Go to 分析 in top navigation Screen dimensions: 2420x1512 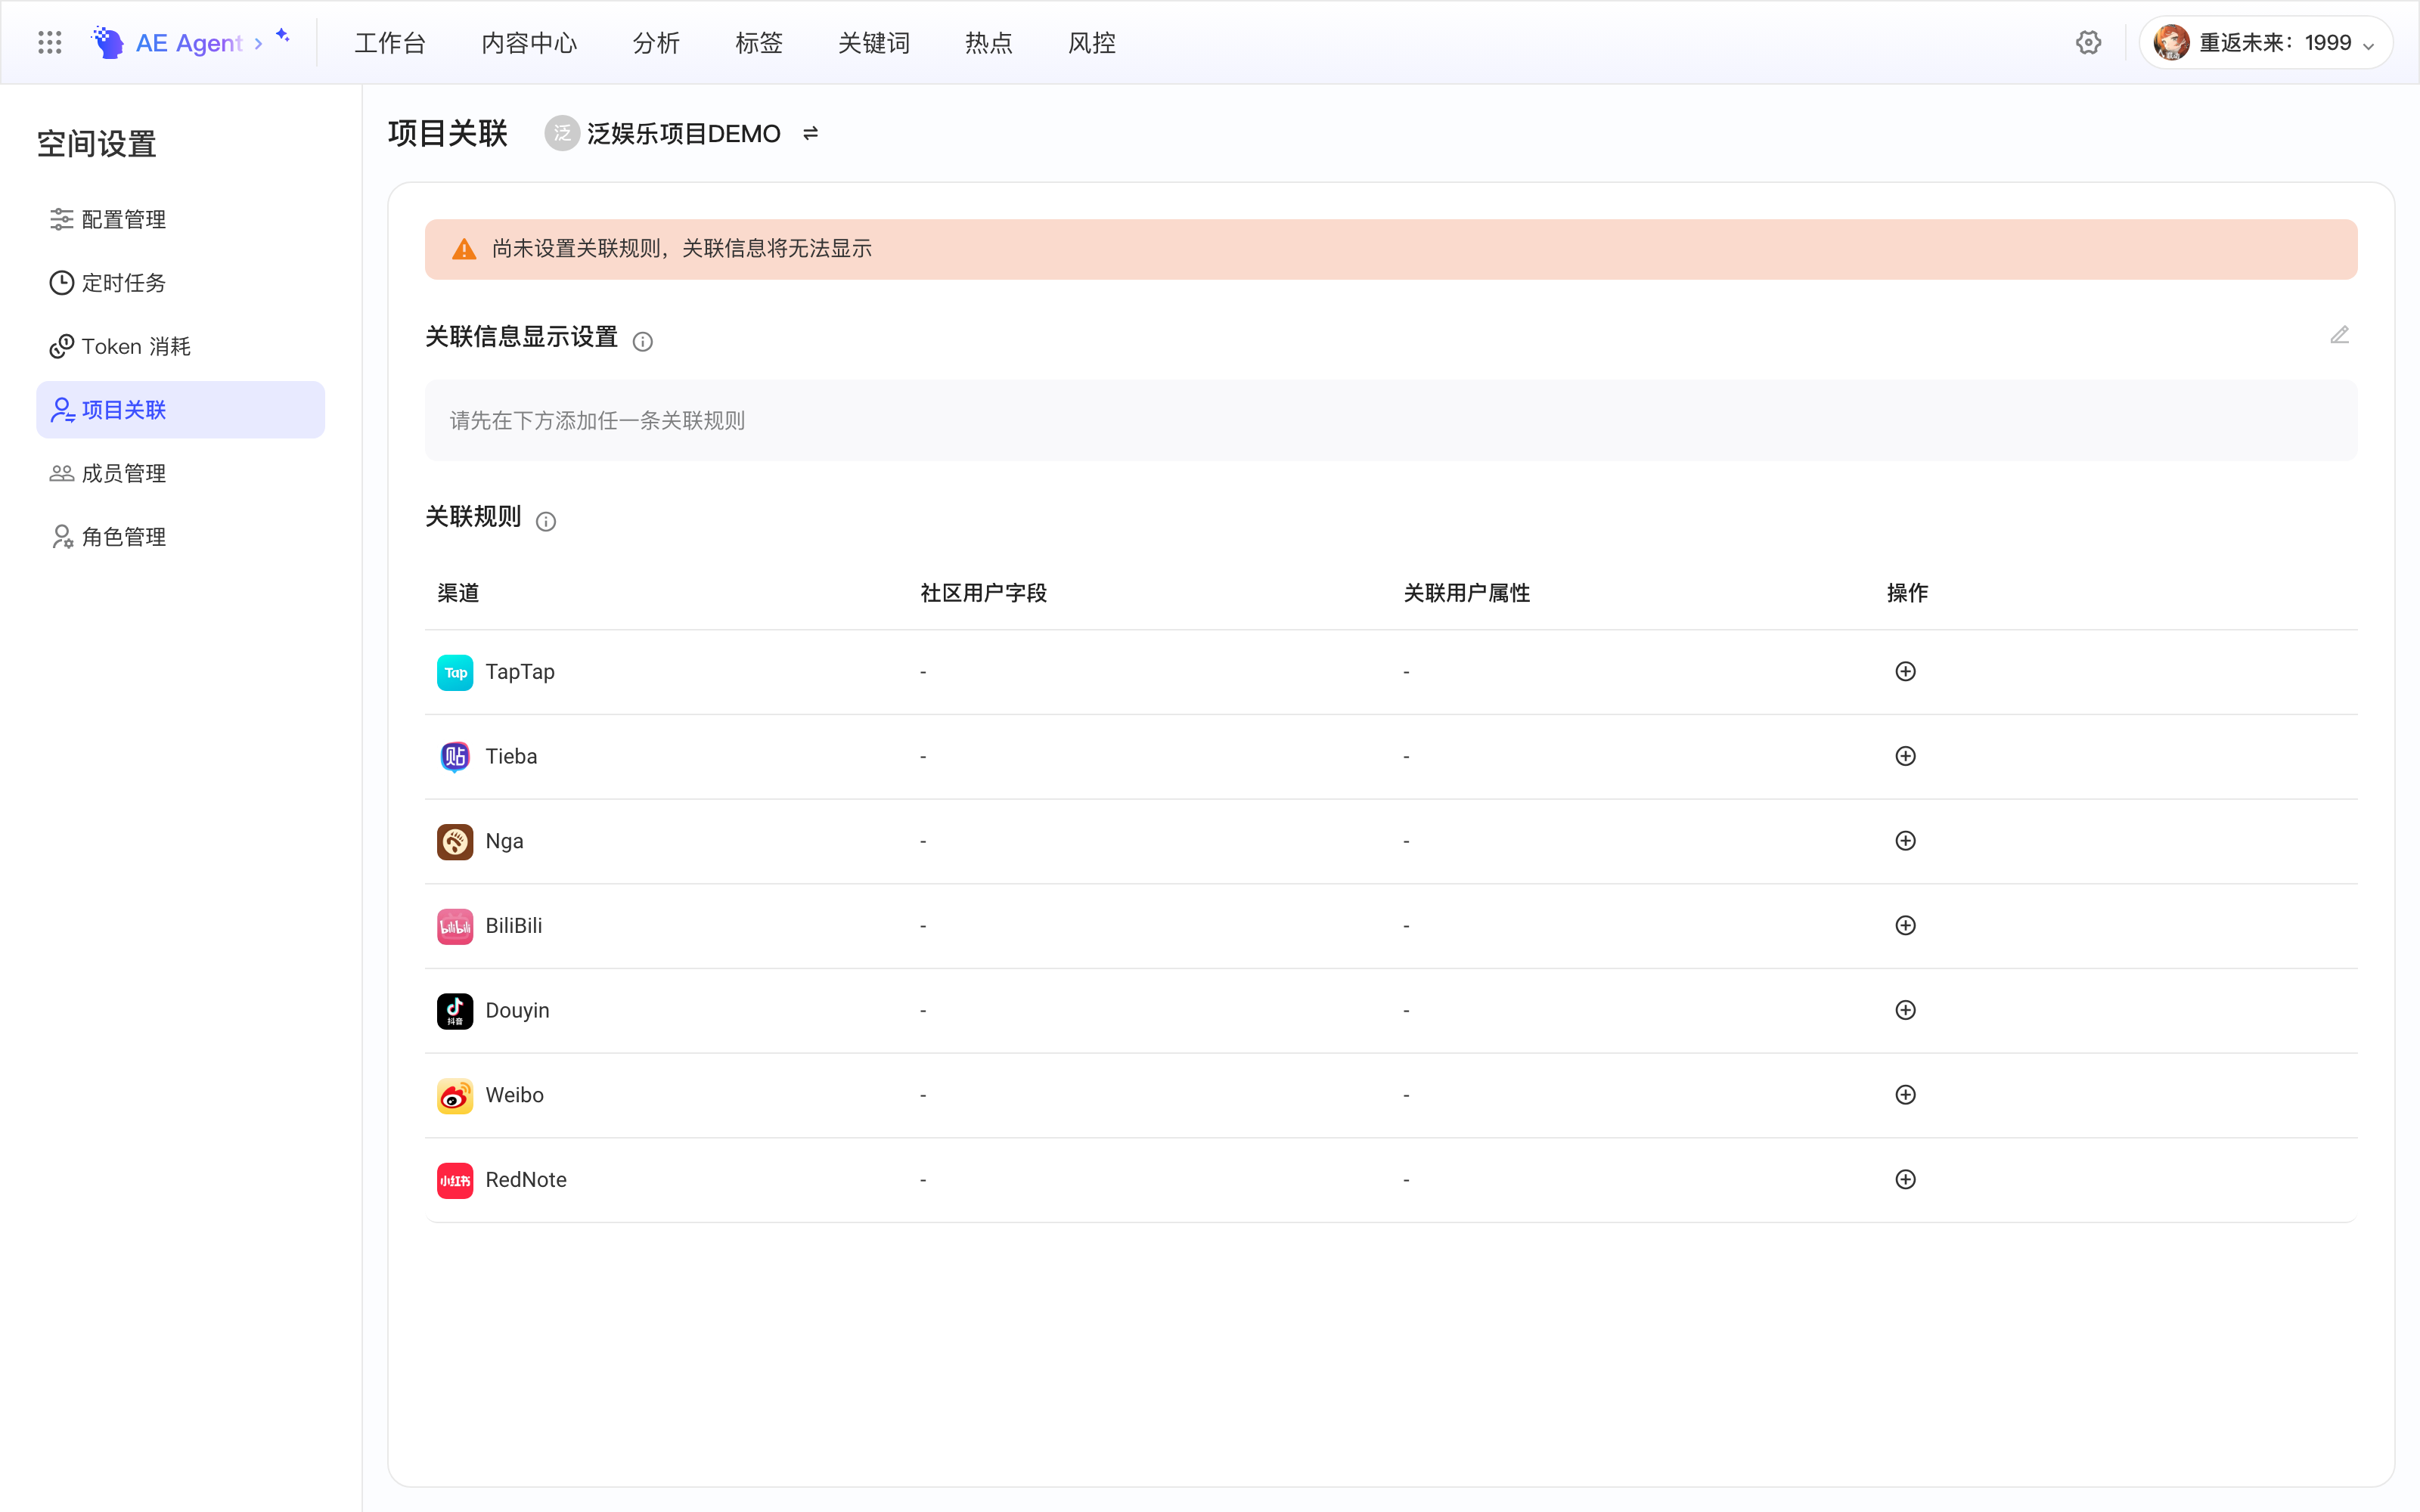(656, 43)
